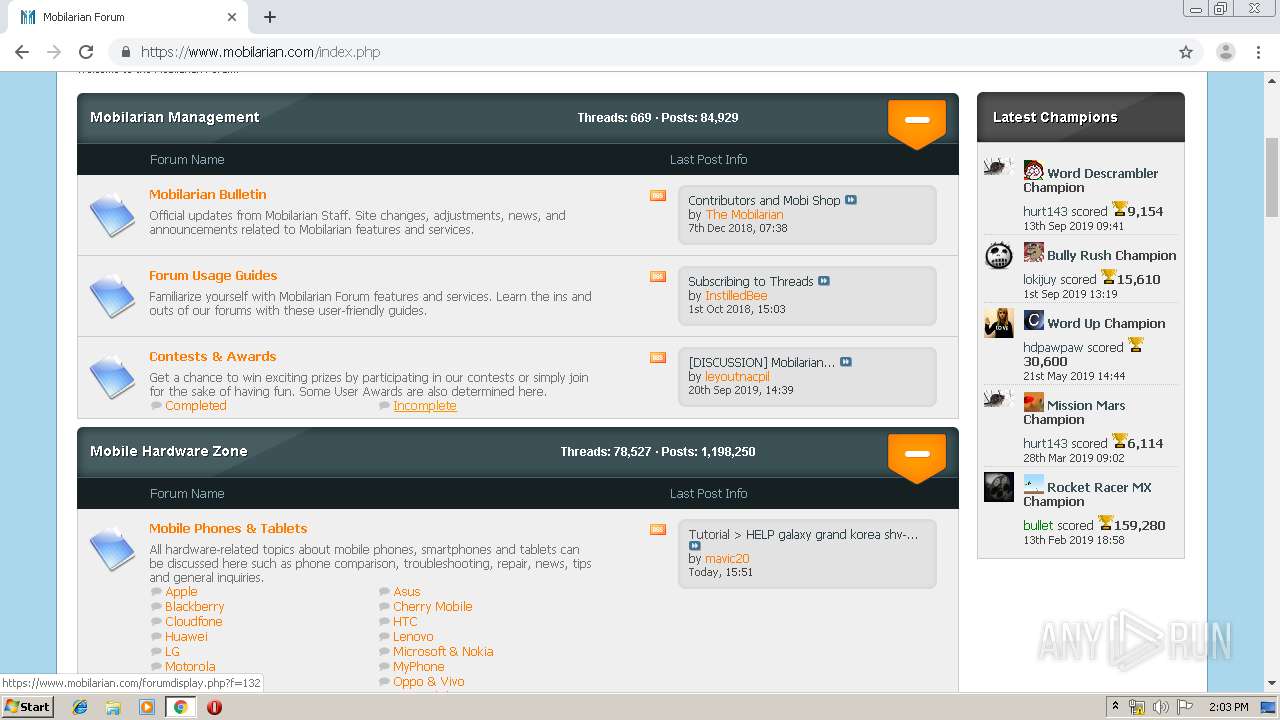Open RSS feed for Mobilarian Bulletin
Image resolution: width=1280 pixels, height=720 pixels.
(658, 196)
